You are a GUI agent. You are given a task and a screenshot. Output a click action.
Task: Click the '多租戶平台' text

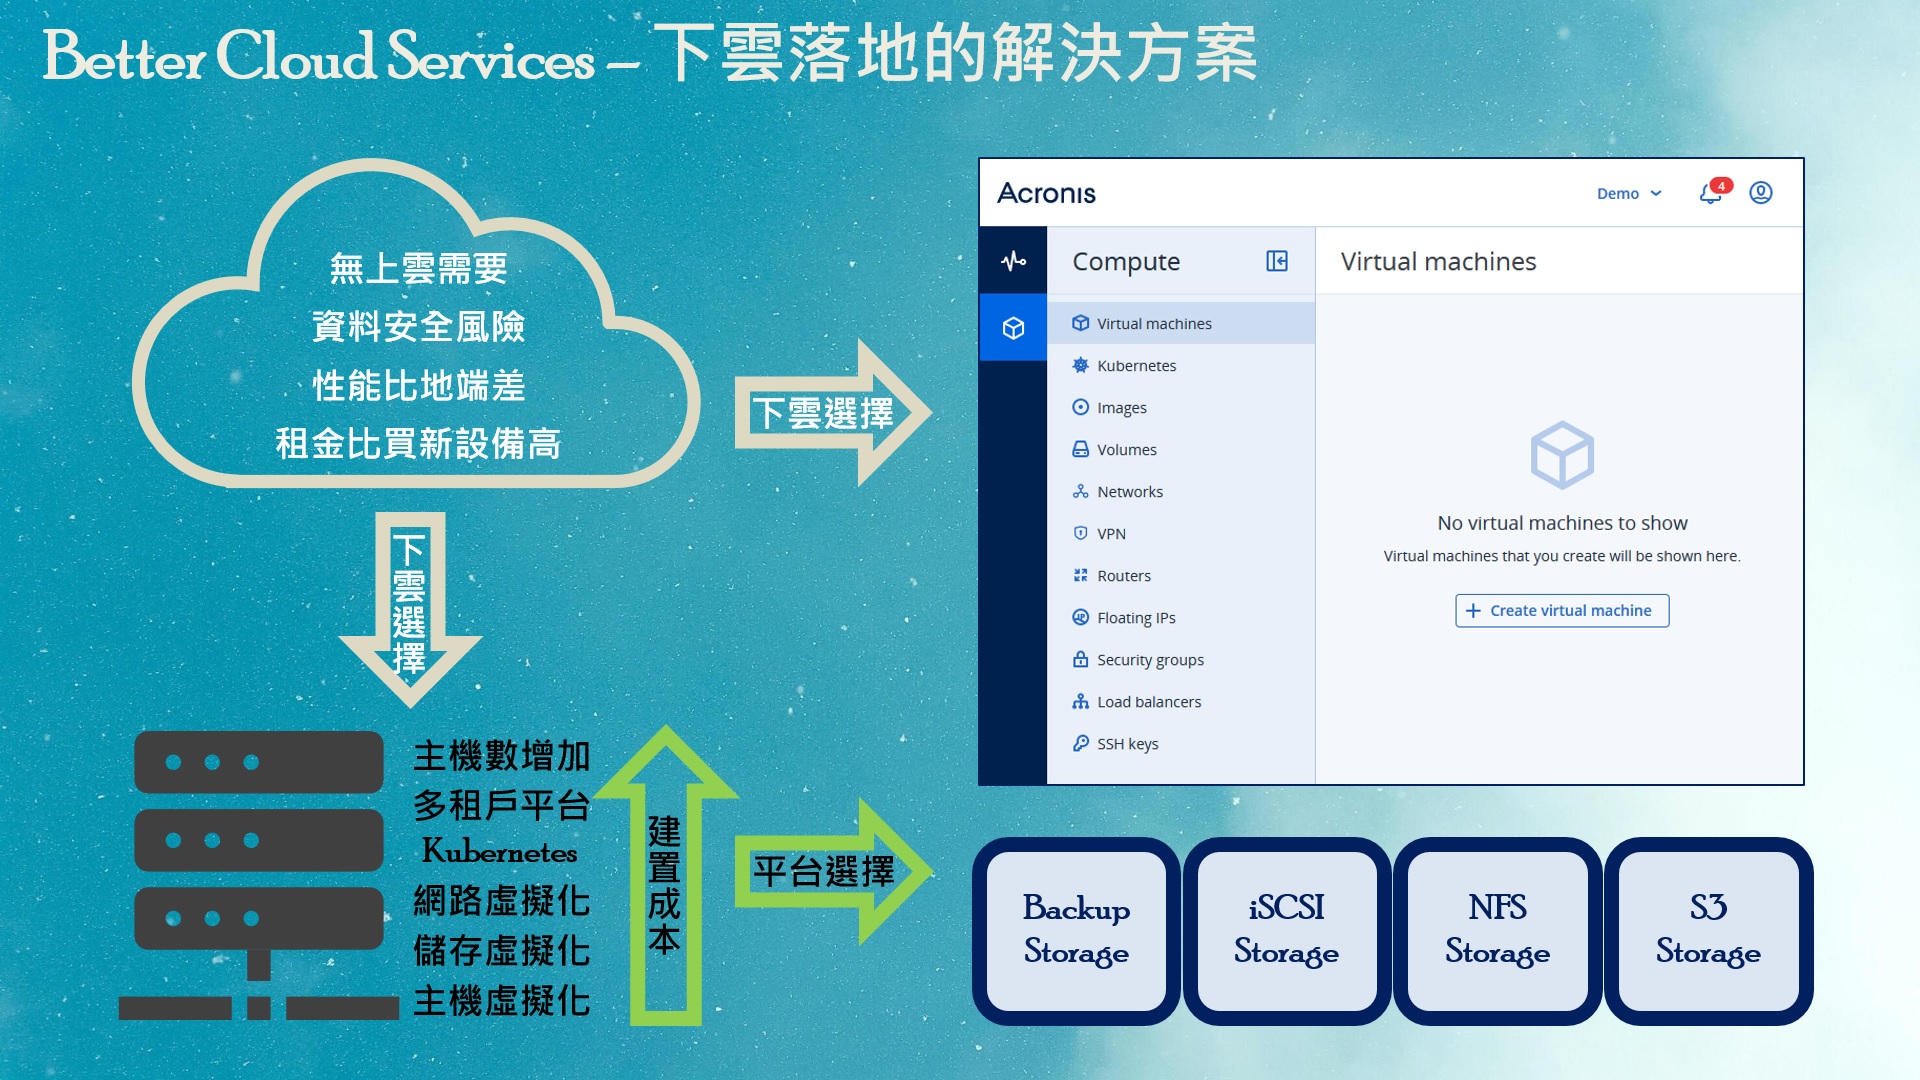pyautogui.click(x=502, y=805)
